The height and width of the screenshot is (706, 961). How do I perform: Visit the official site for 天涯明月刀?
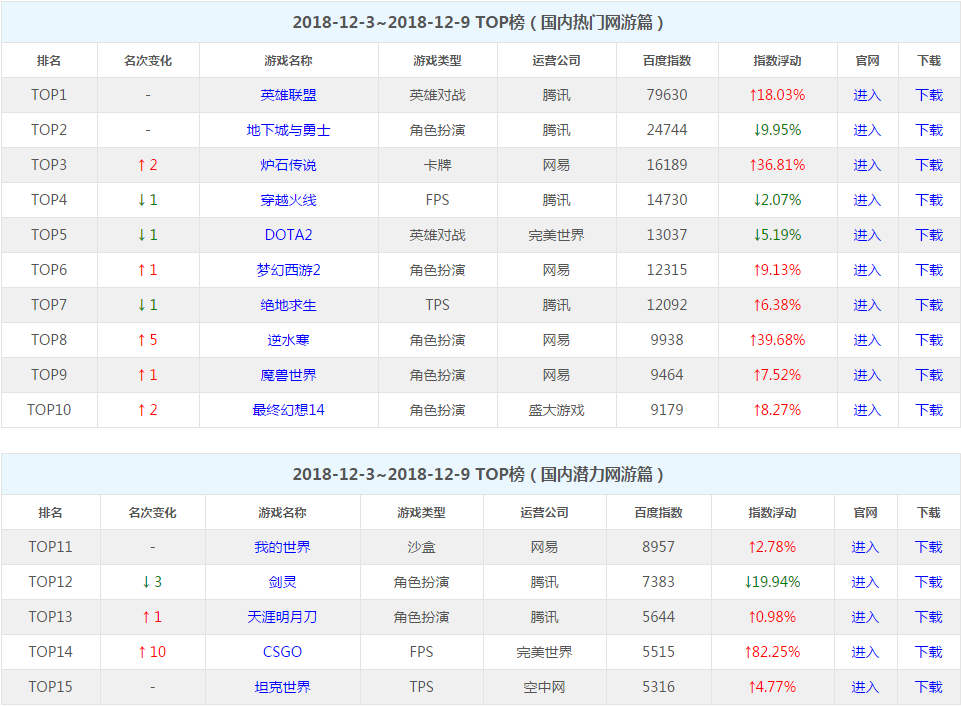point(865,617)
